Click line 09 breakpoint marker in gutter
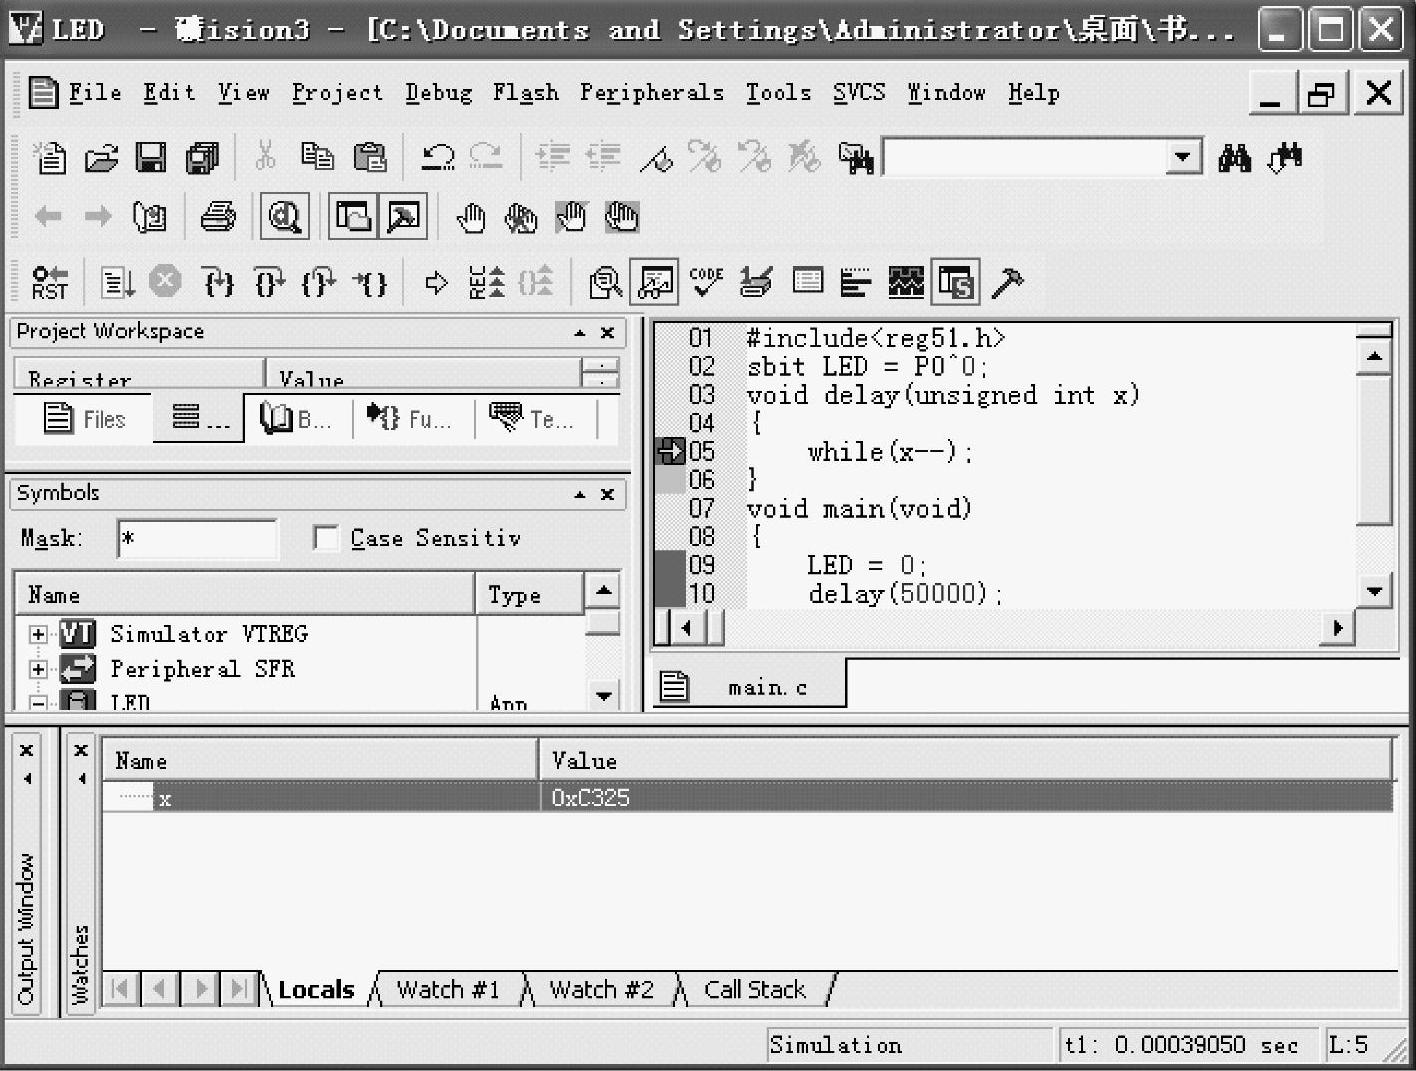This screenshot has width=1416, height=1071. [x=669, y=565]
